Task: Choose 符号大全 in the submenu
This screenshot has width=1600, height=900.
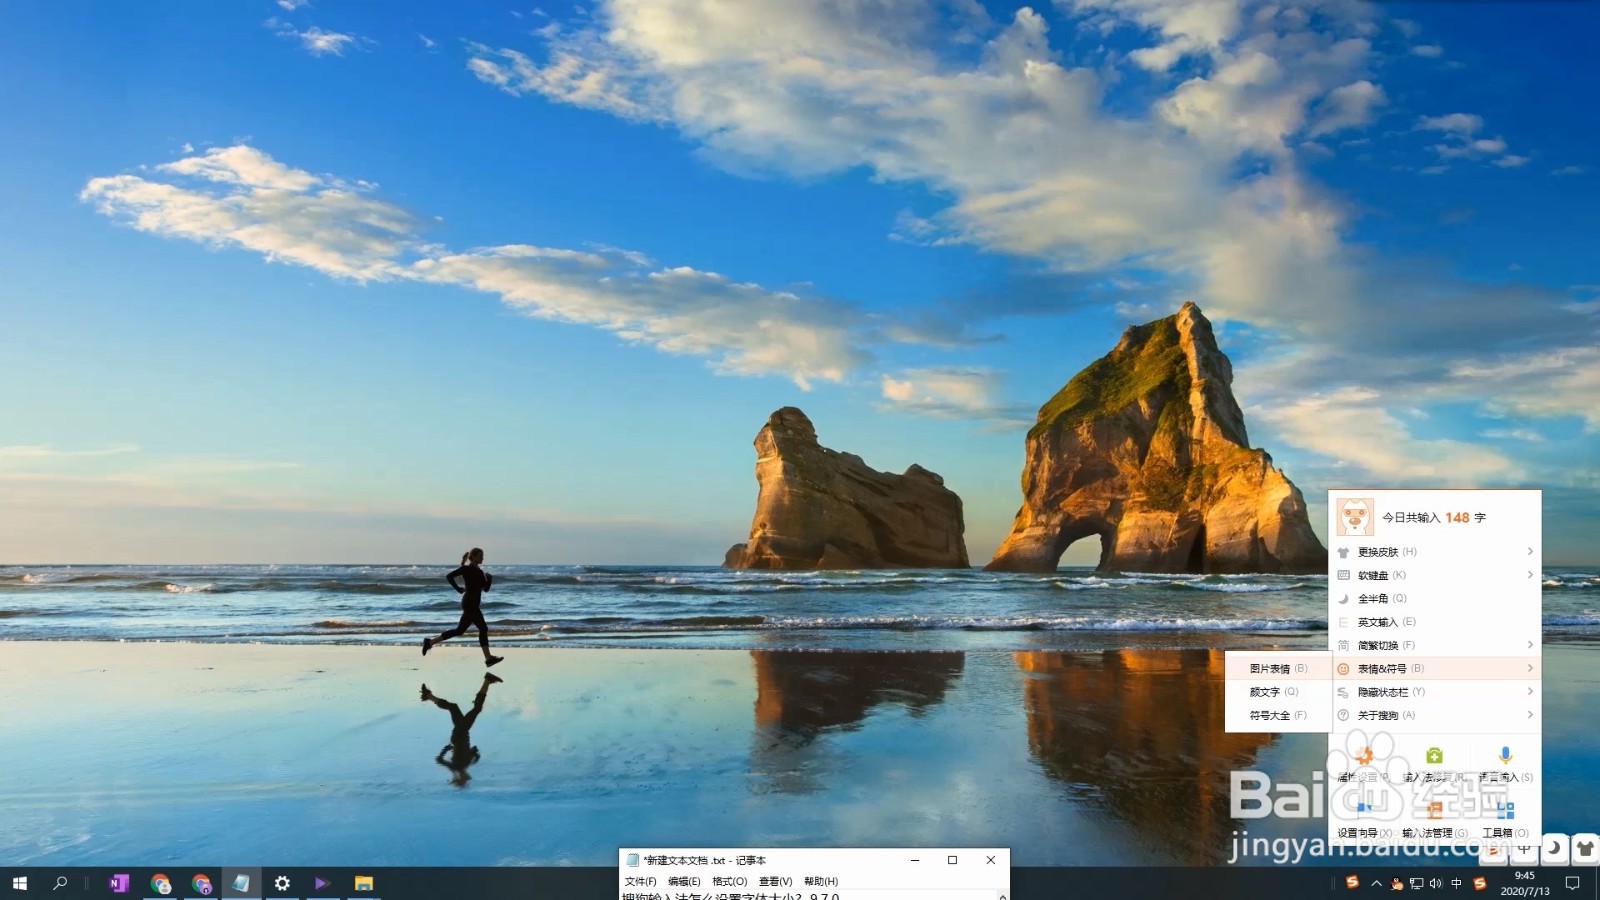Action: coord(1278,715)
